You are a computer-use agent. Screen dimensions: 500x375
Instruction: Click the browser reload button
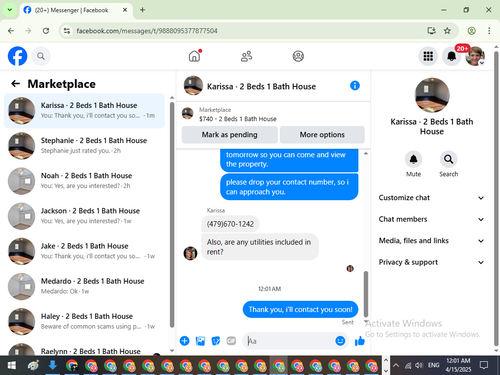(46, 31)
